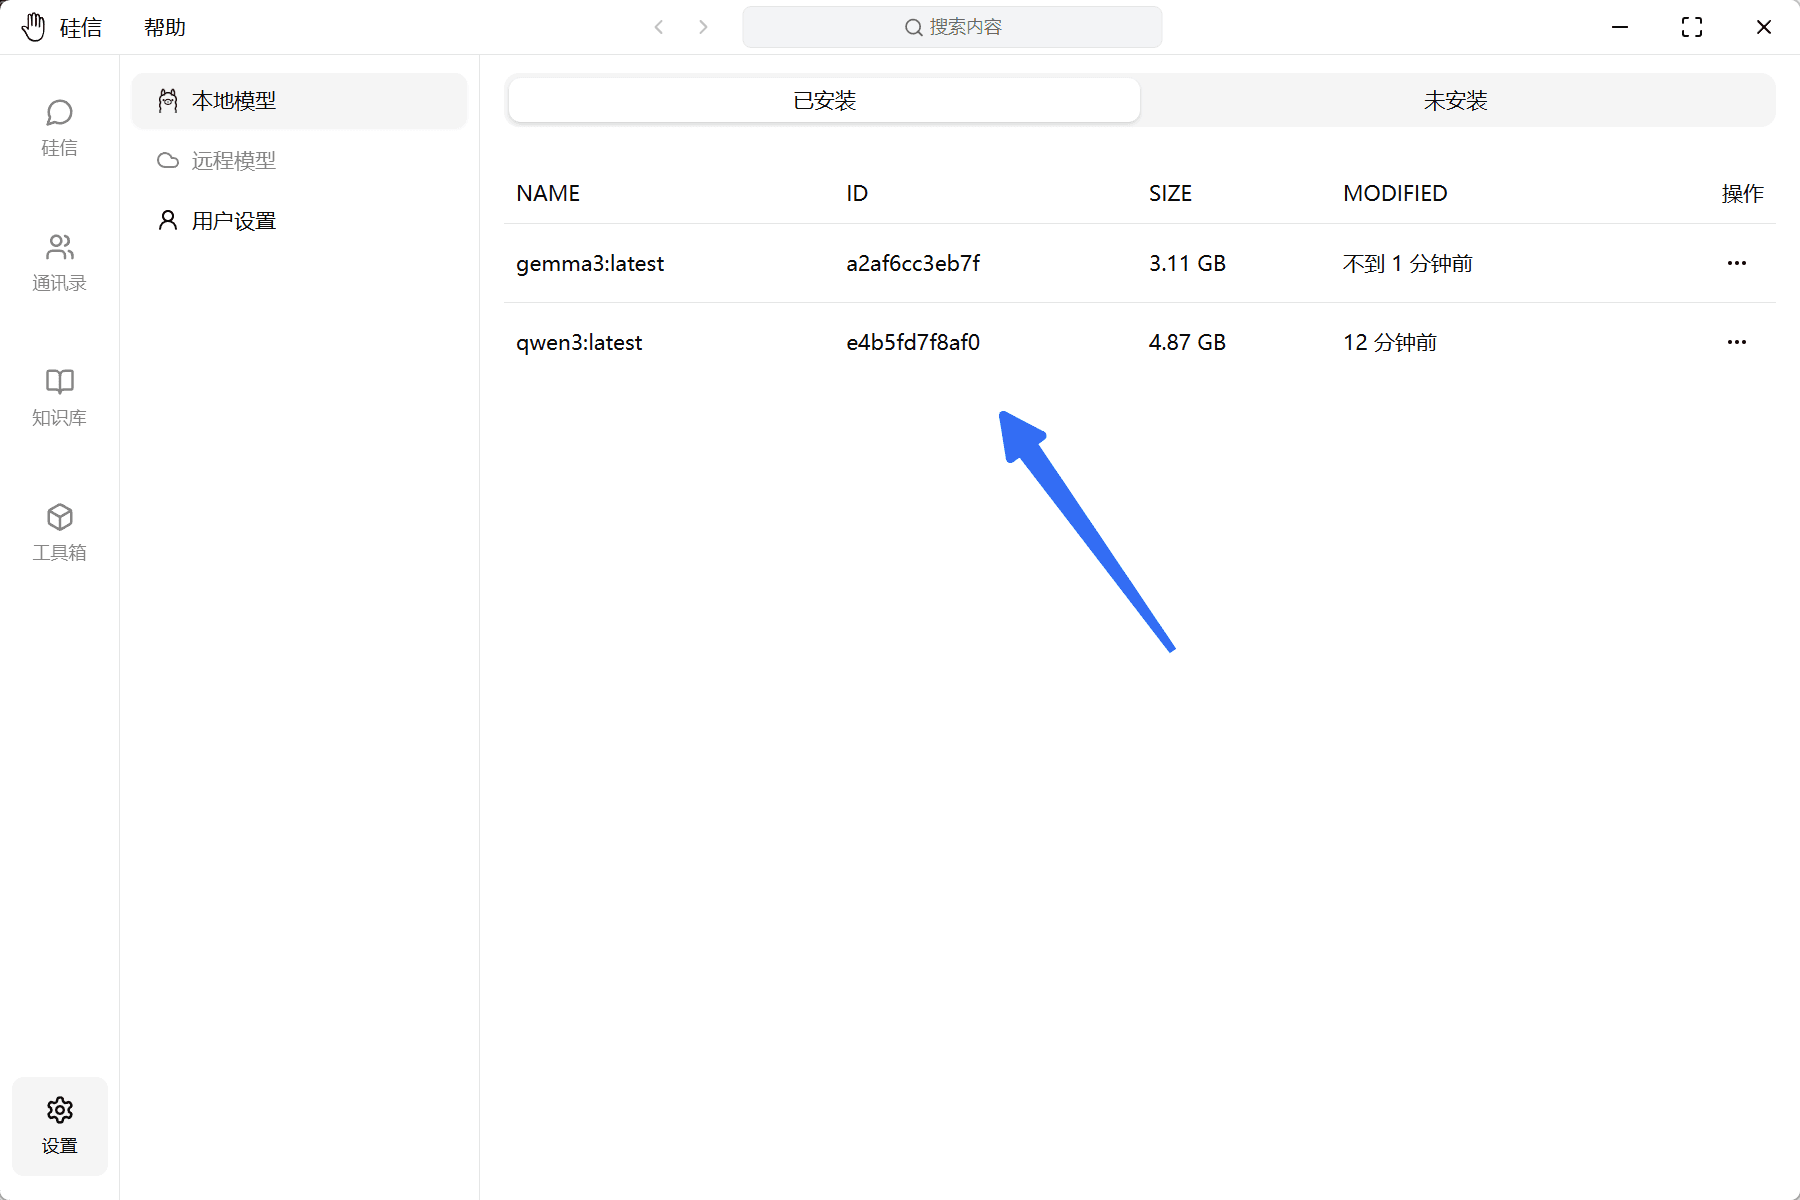
Task: Click the NAME column header
Action: [548, 193]
